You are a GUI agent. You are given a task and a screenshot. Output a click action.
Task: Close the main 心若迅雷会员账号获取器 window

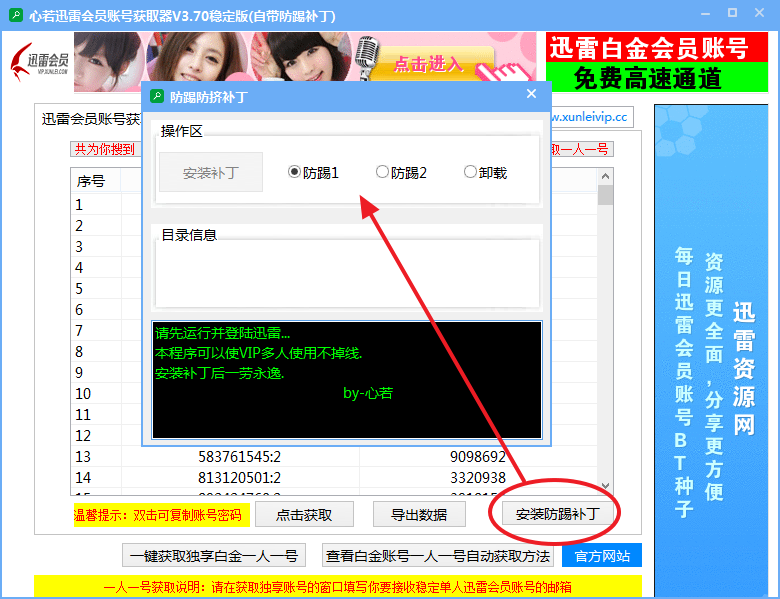click(x=759, y=13)
